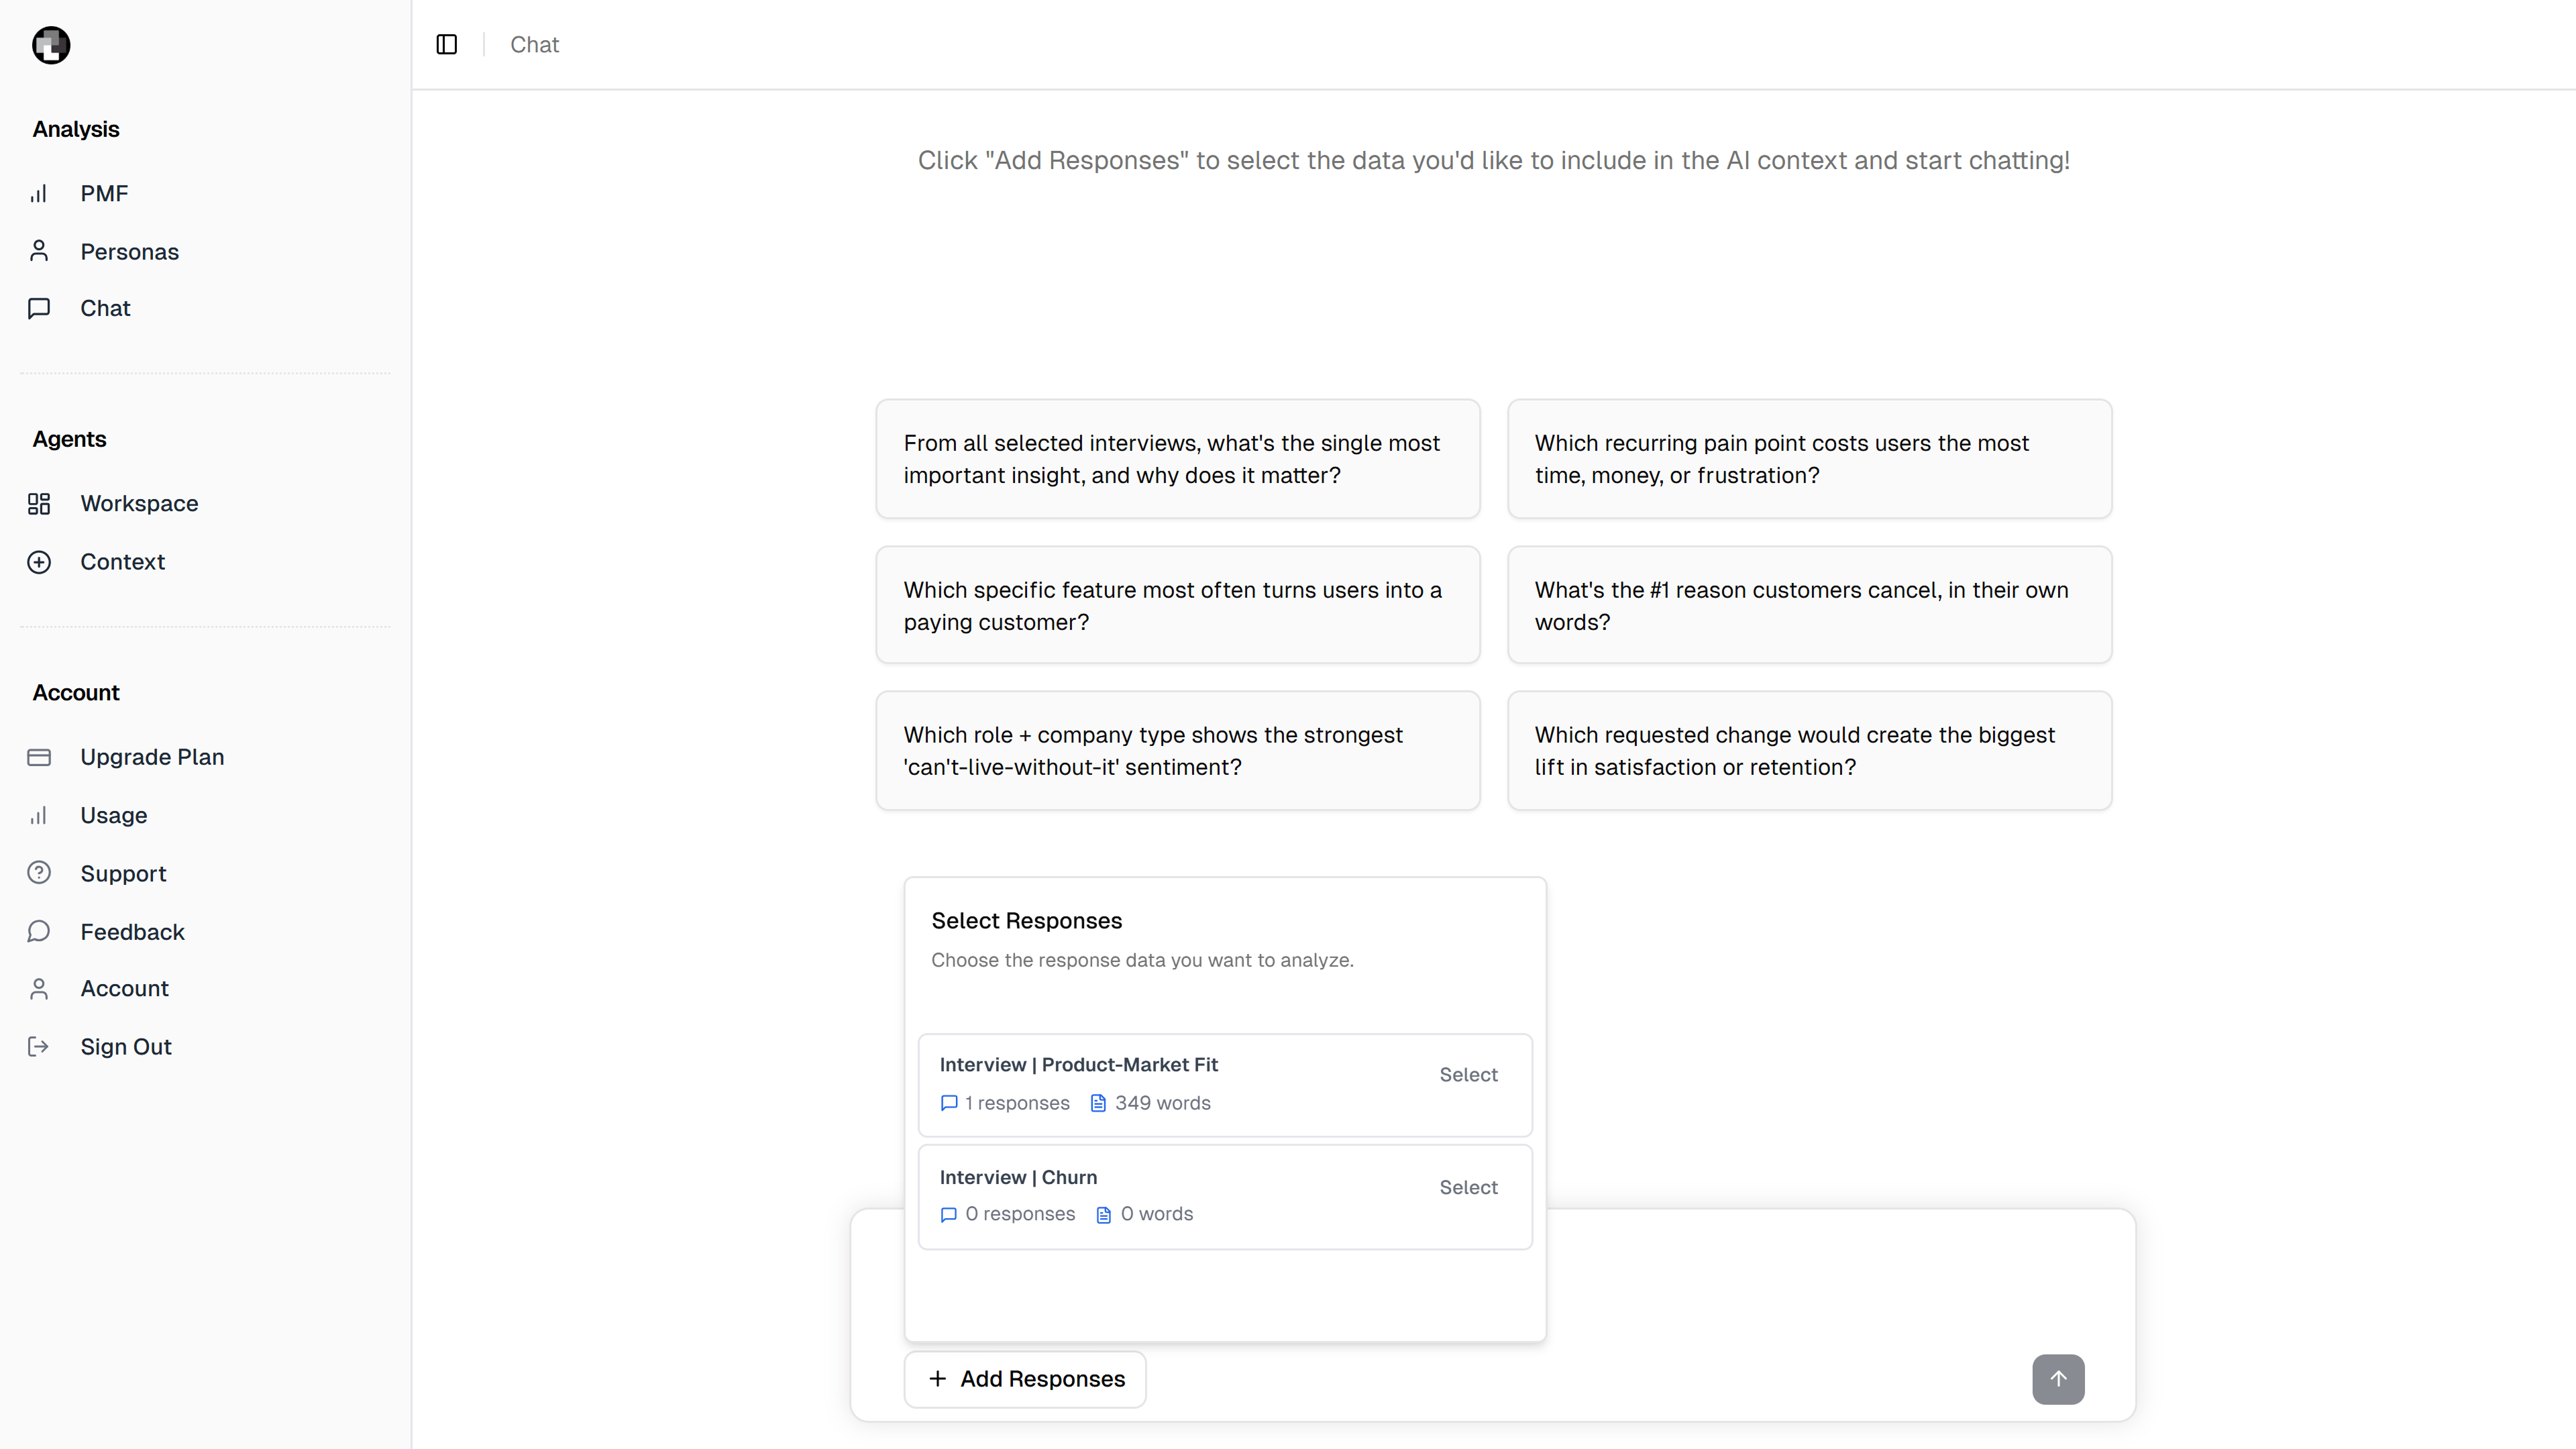2576x1449 pixels.
Task: Click the Account user icon
Action: 39,989
